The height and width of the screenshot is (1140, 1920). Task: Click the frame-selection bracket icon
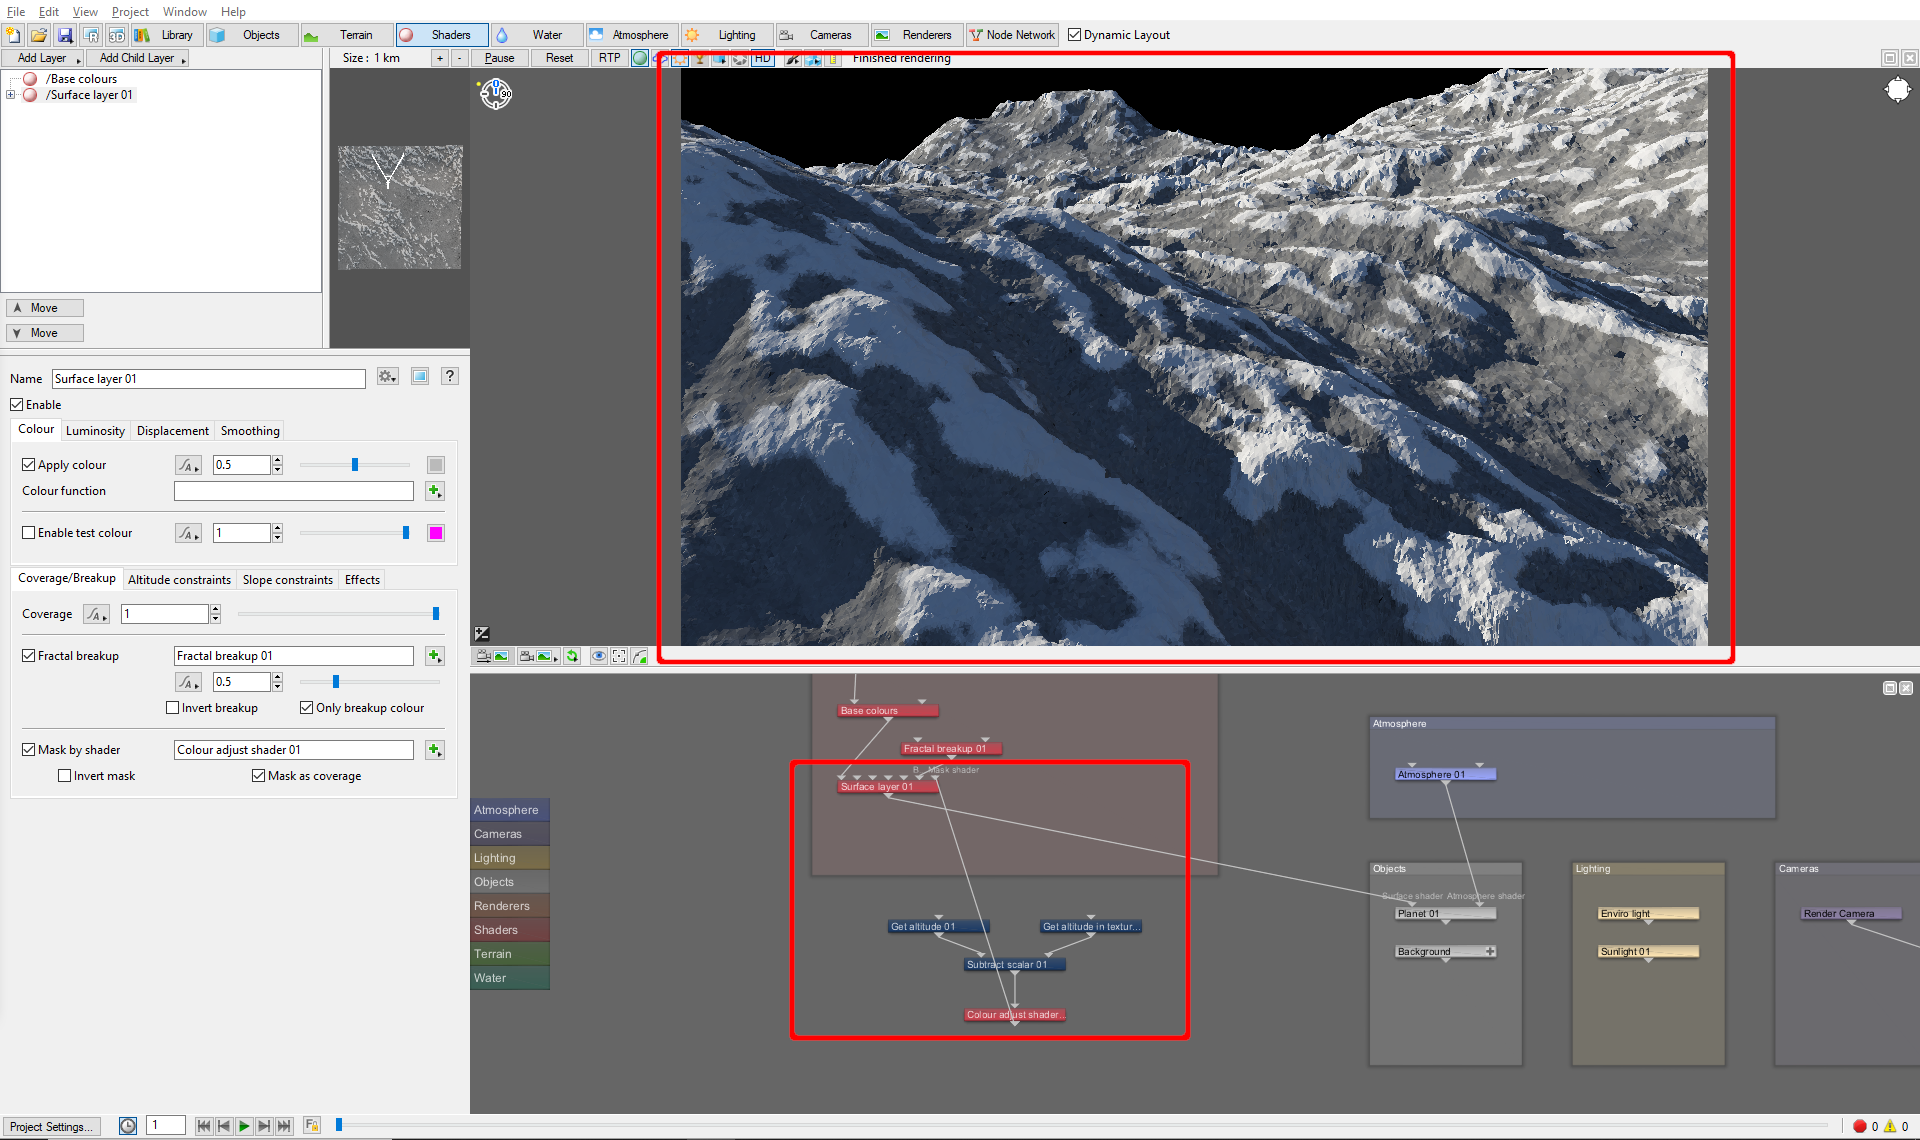(x=619, y=656)
